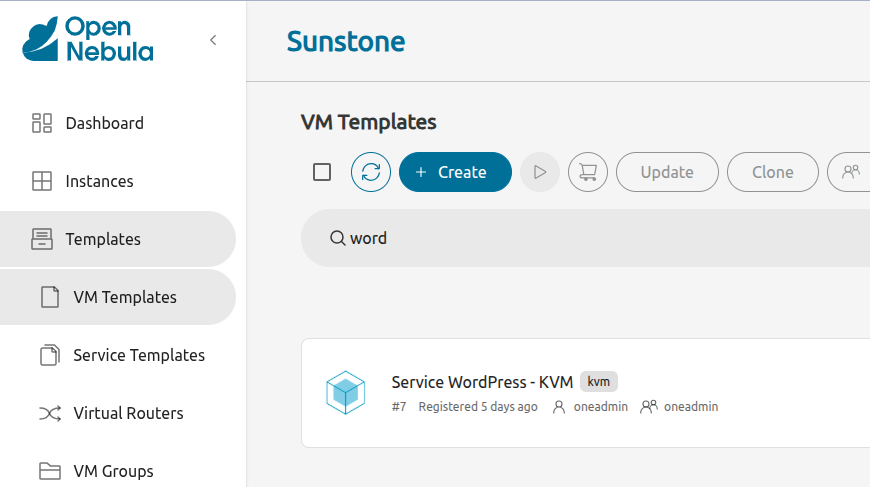Open the Dashboard section

click(x=104, y=123)
